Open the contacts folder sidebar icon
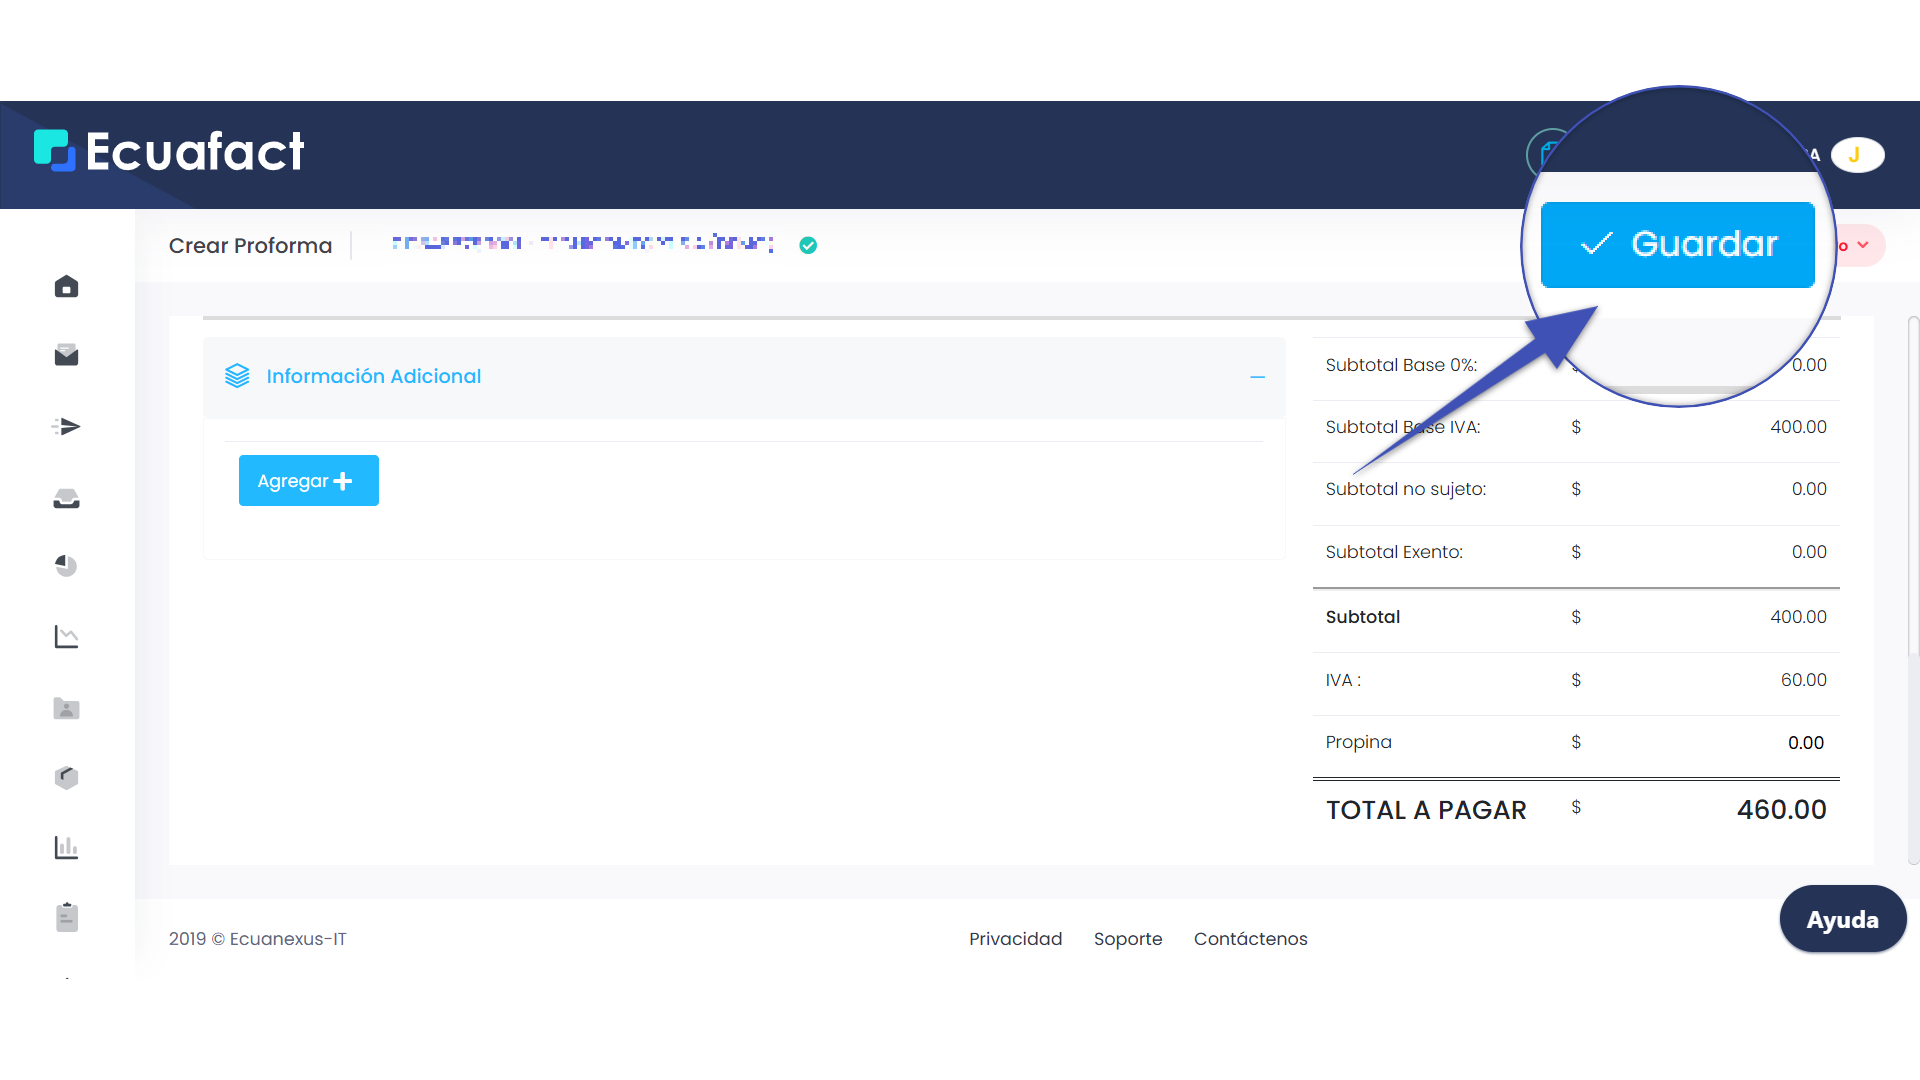The height and width of the screenshot is (1080, 1920). click(x=66, y=709)
